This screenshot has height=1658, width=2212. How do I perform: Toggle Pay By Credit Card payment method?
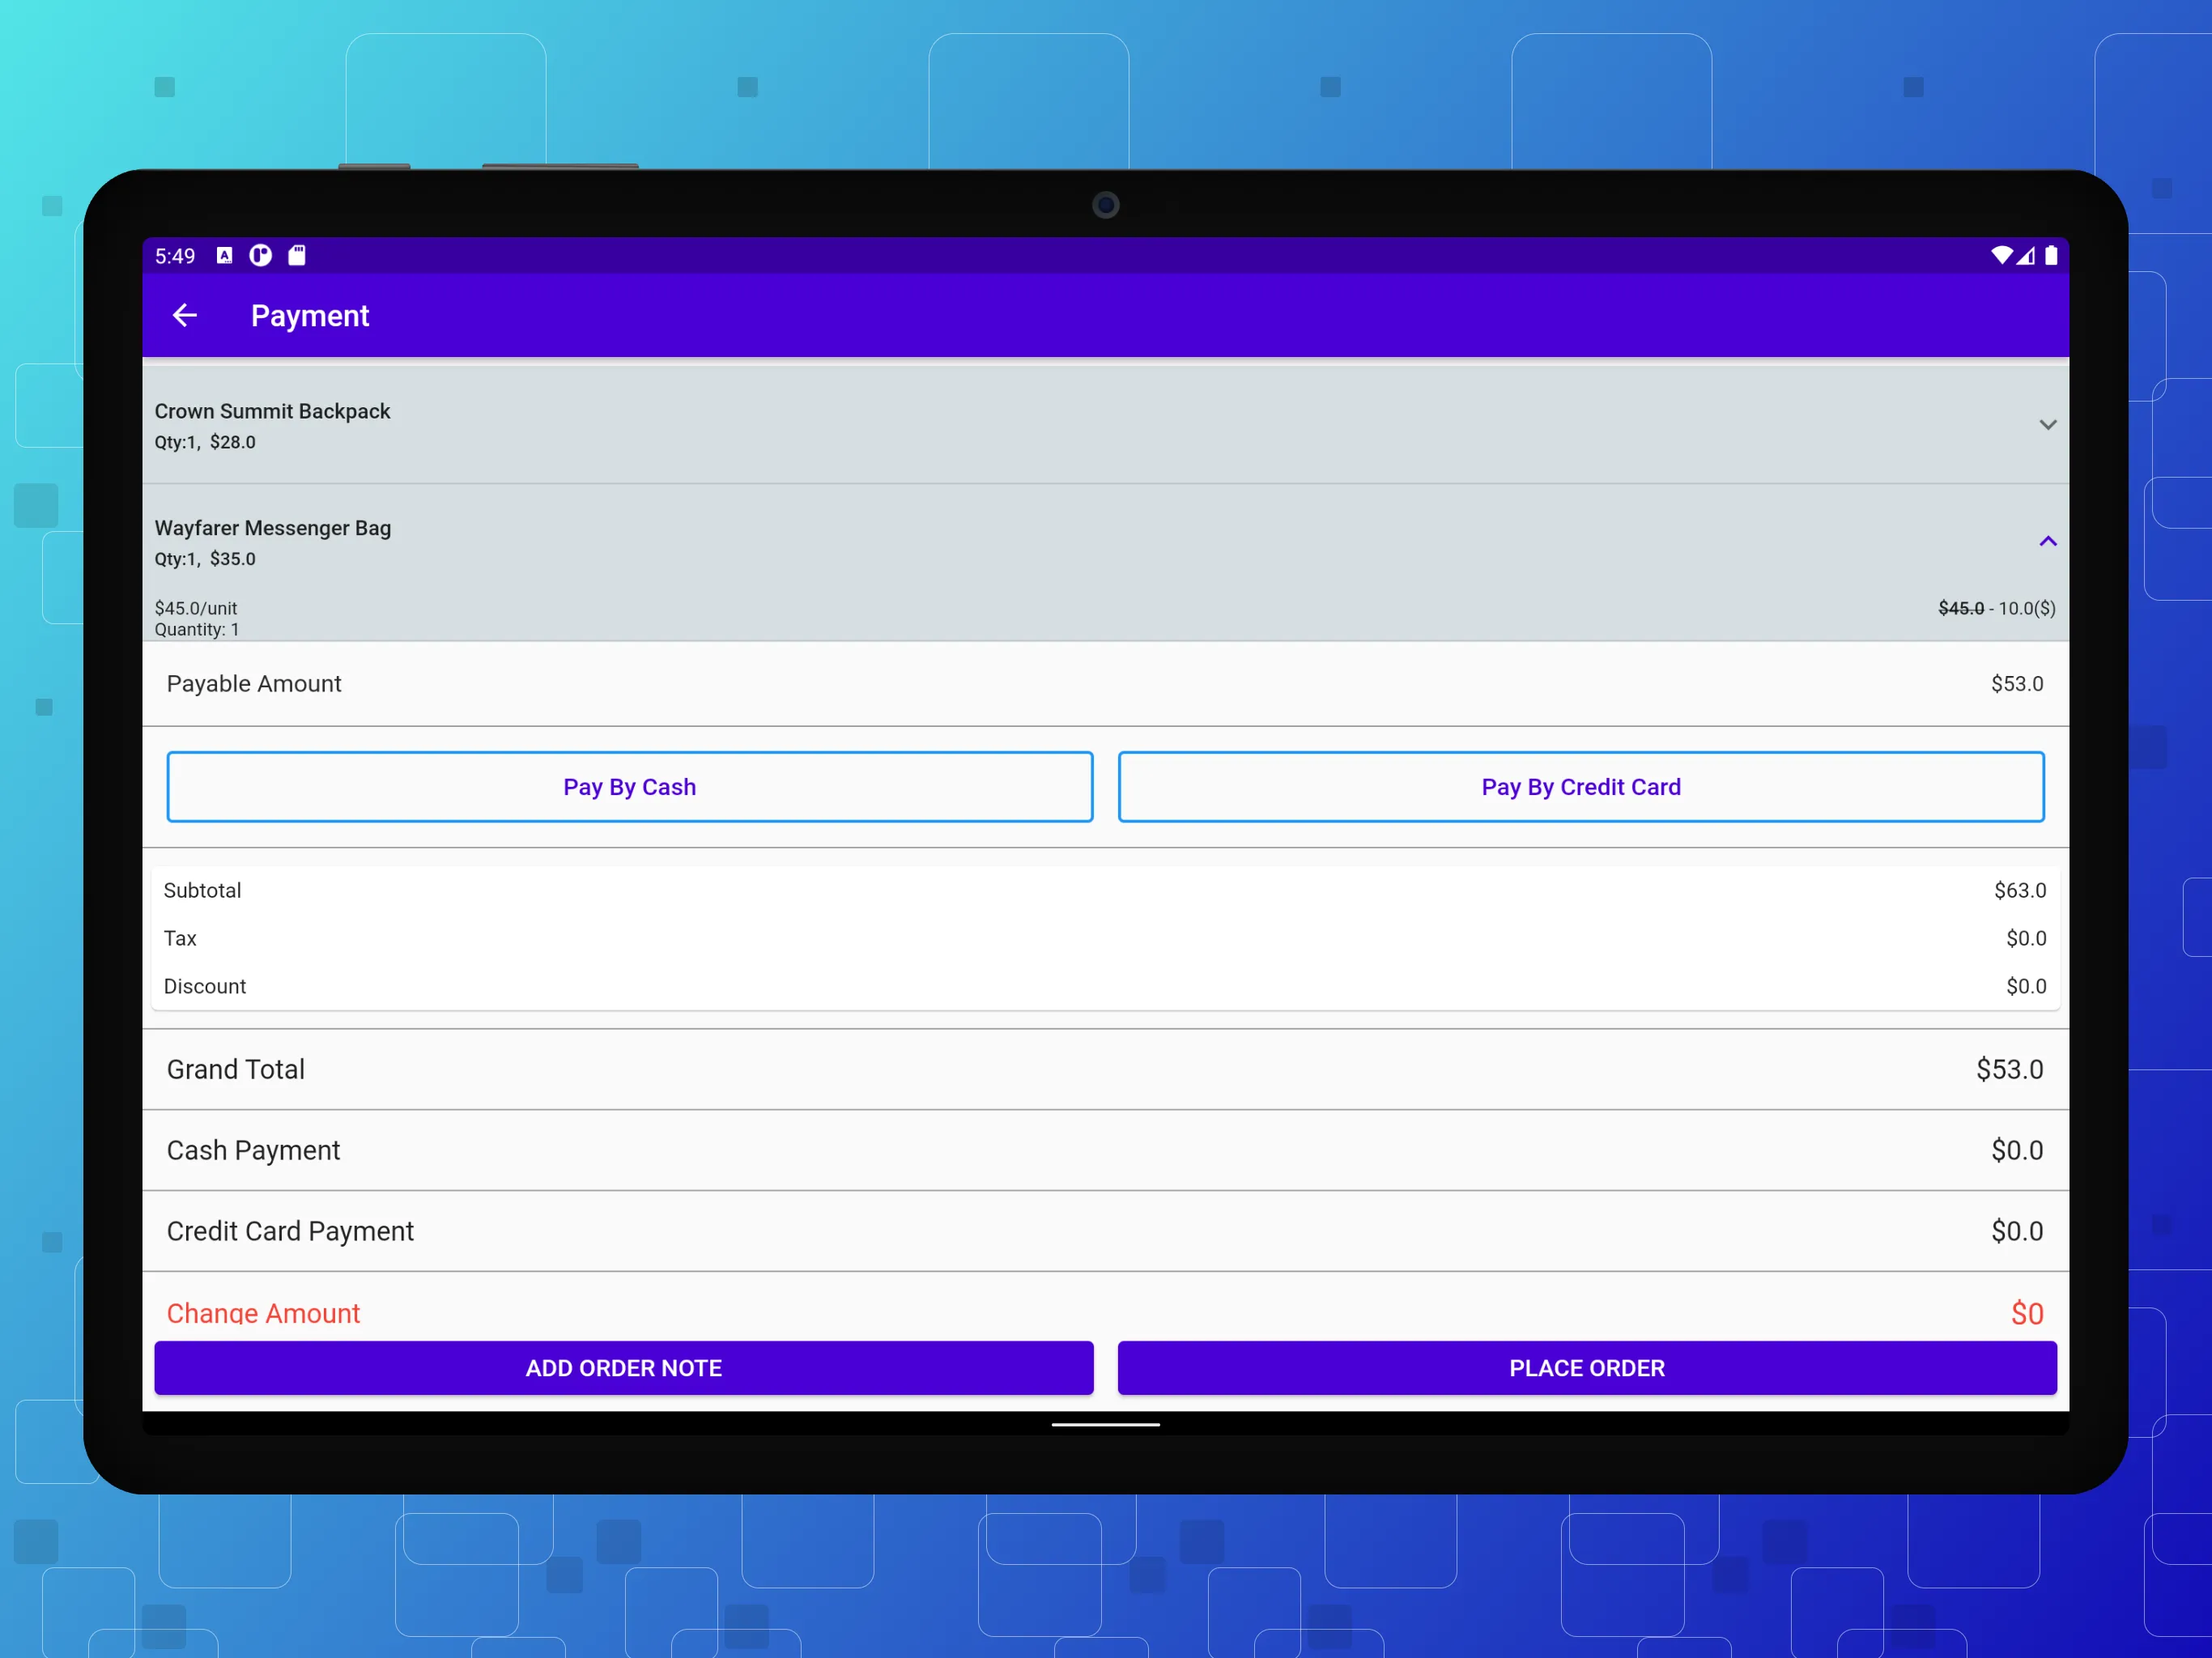[x=1580, y=787]
